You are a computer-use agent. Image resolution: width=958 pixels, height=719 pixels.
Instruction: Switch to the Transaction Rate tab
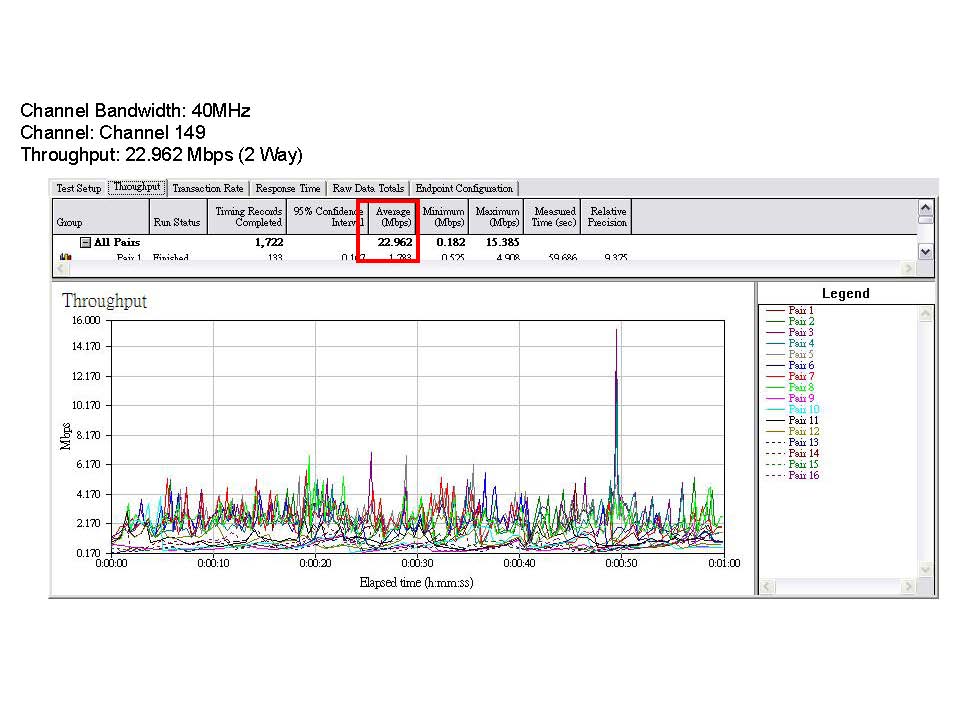[208, 188]
